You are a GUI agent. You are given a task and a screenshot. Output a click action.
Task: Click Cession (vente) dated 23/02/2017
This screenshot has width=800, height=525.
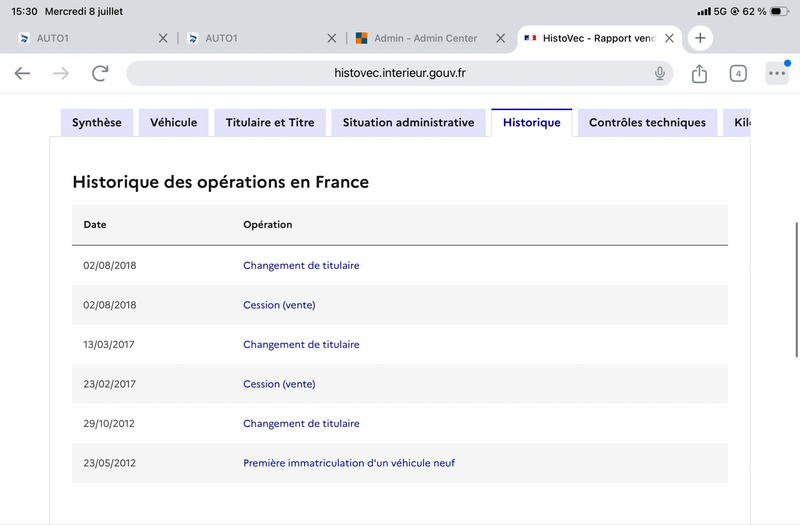pos(279,384)
